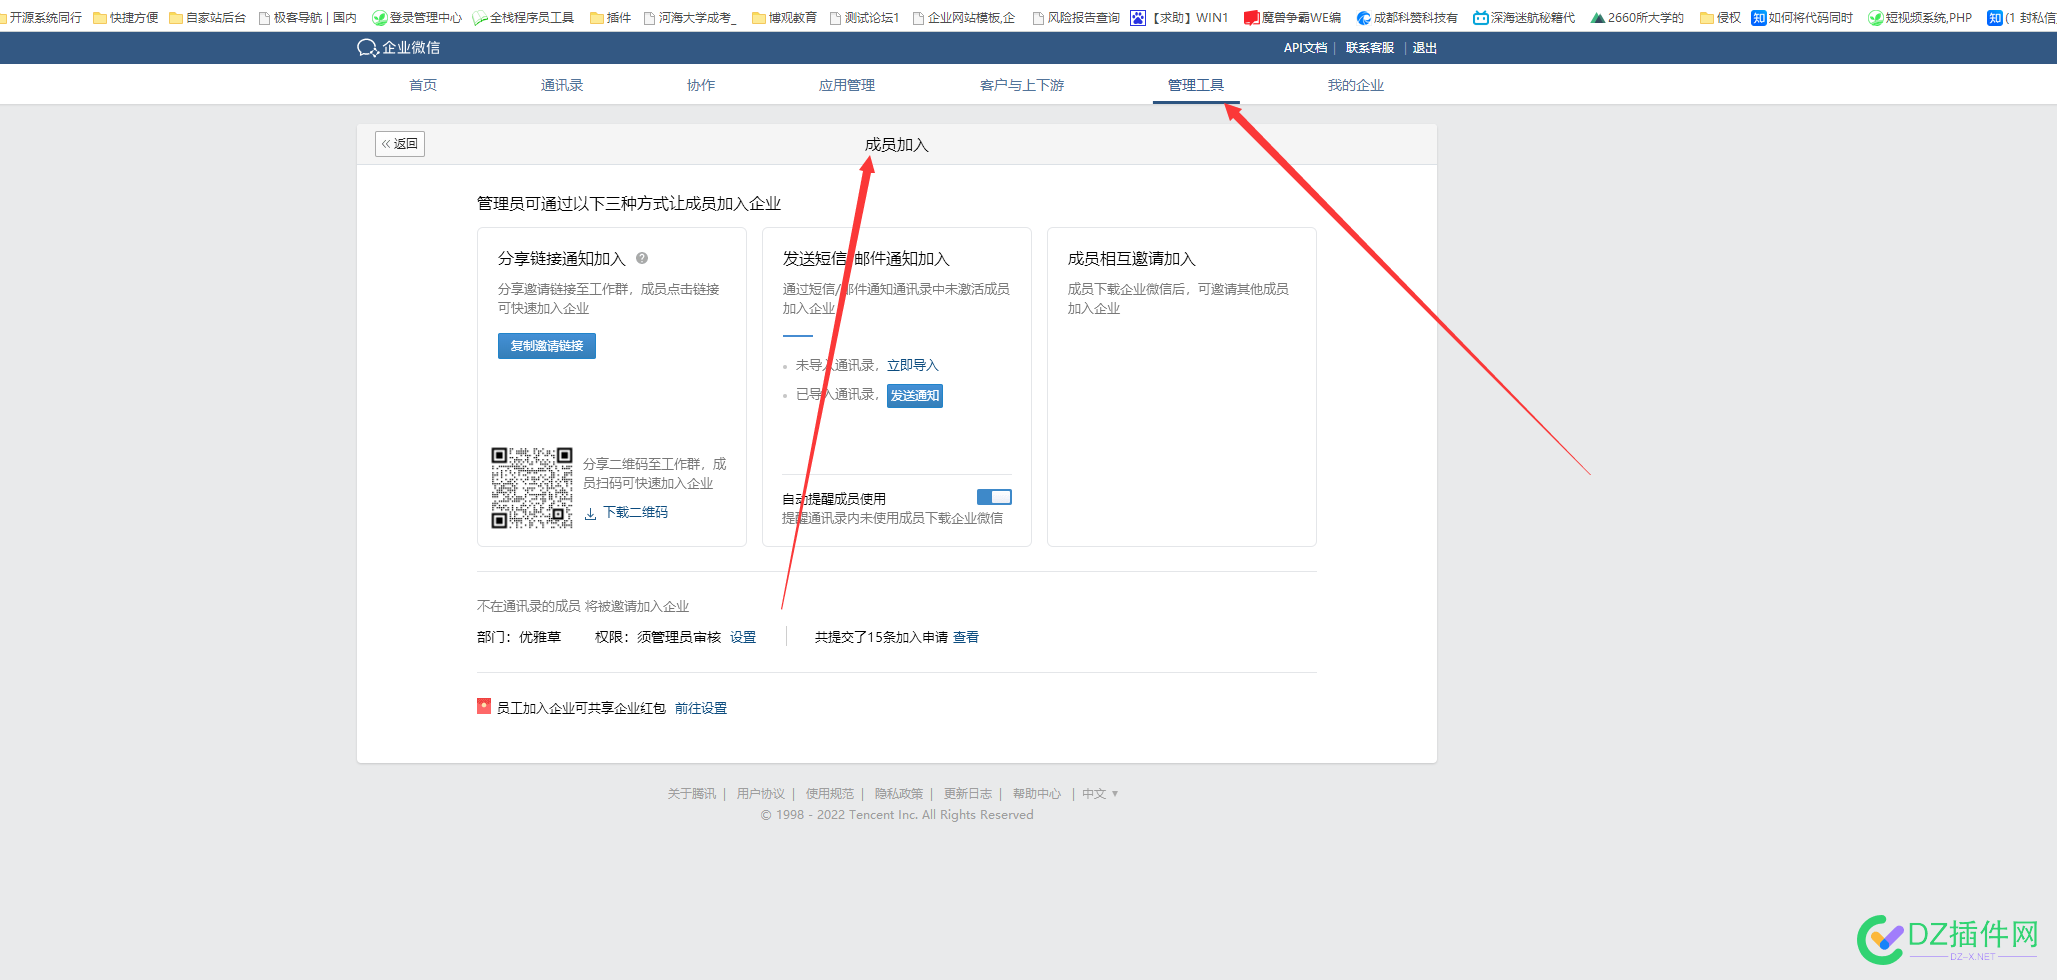
Task: Click the red packet icon before 员工加入企业
Action: tap(484, 706)
